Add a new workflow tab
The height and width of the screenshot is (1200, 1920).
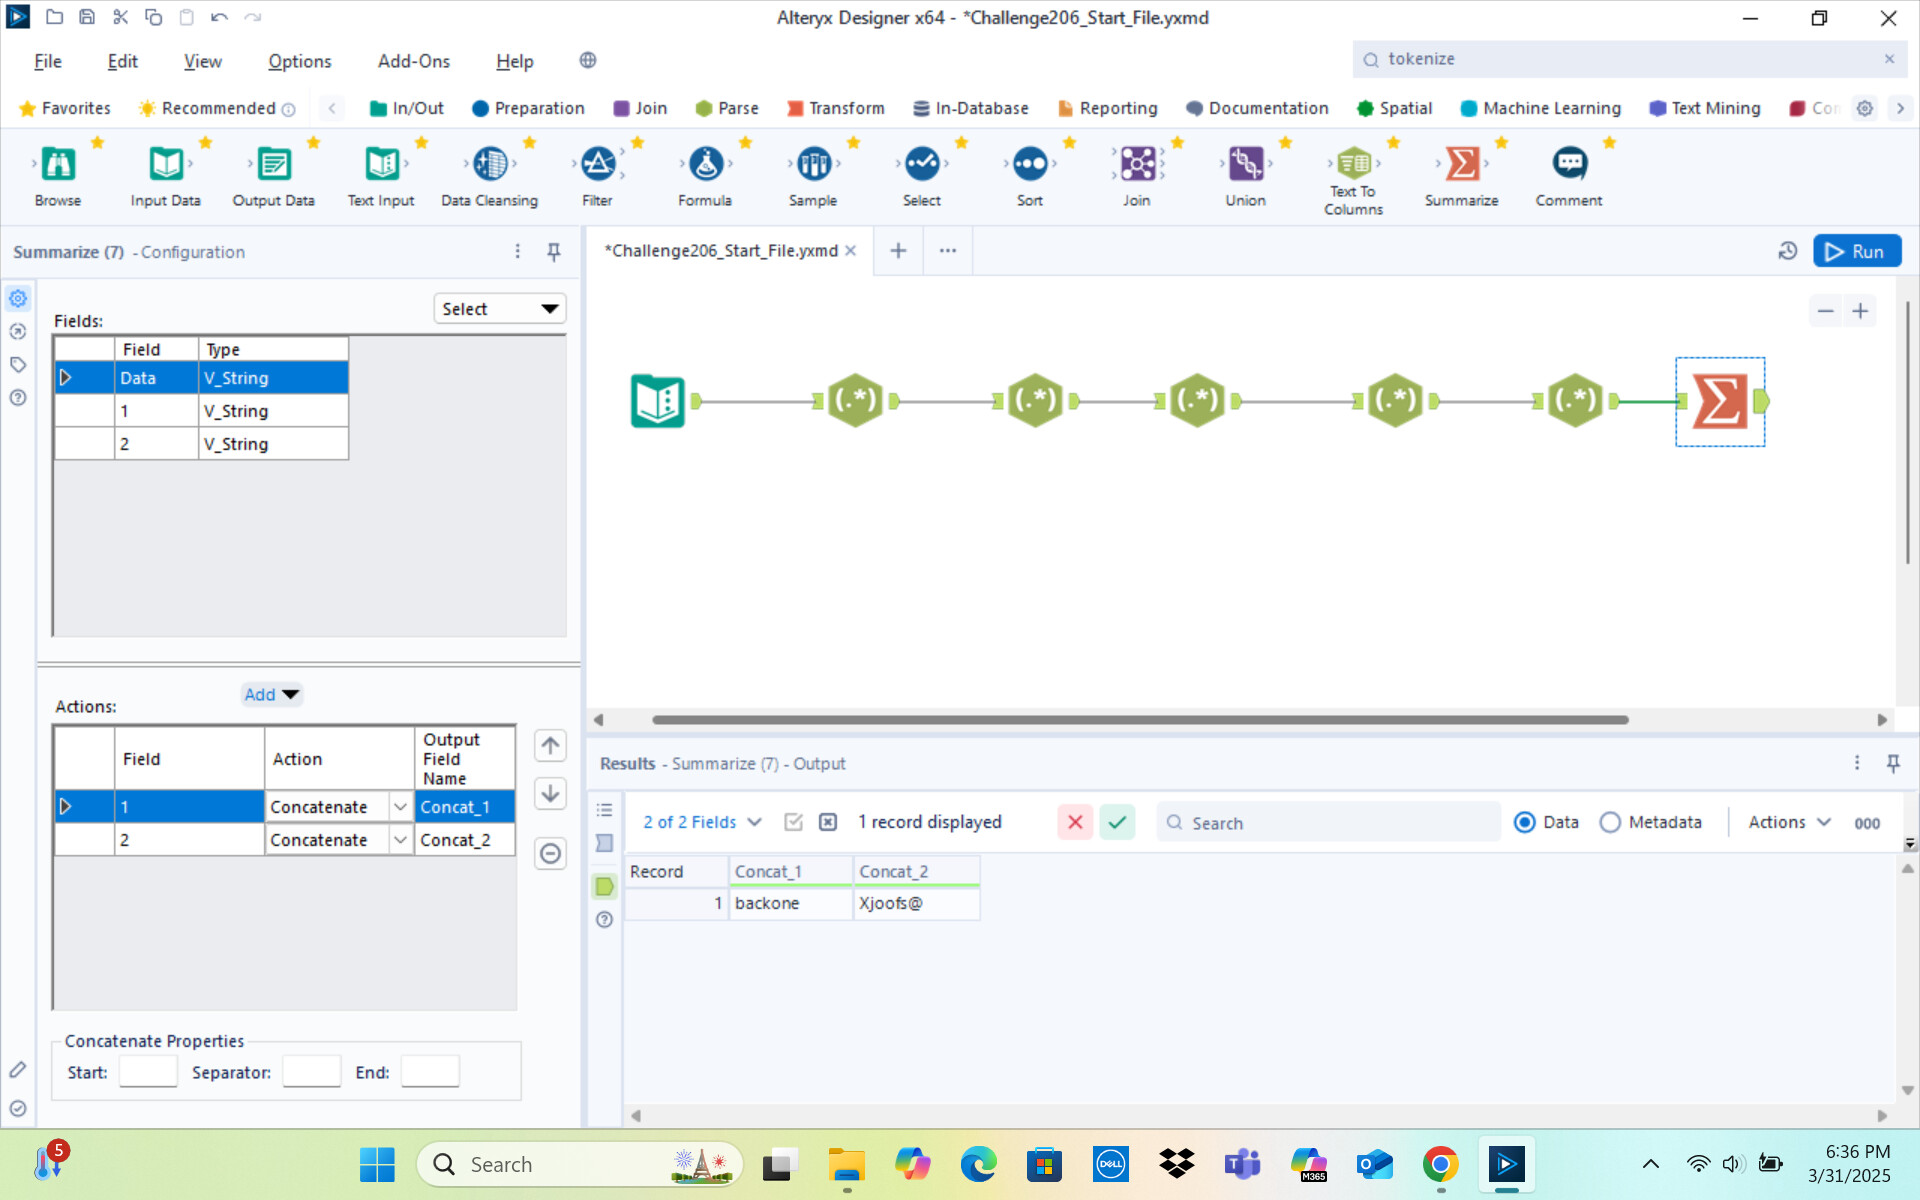[898, 251]
